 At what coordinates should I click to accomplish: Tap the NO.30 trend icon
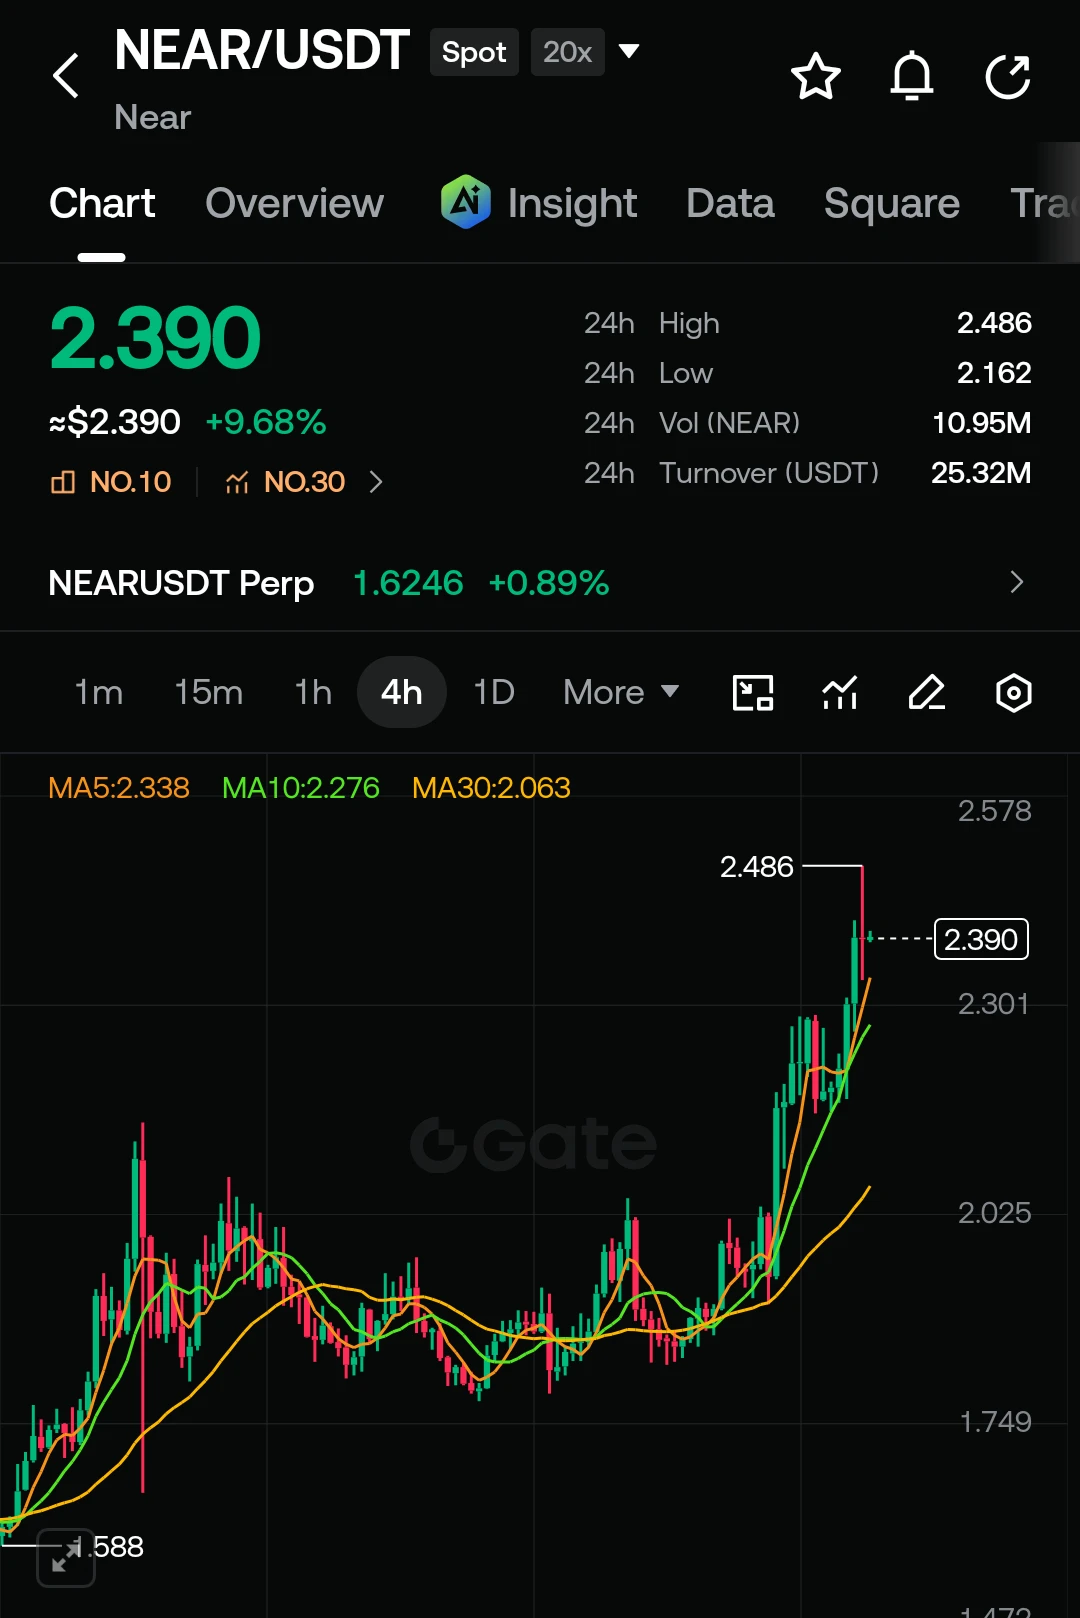pos(237,483)
